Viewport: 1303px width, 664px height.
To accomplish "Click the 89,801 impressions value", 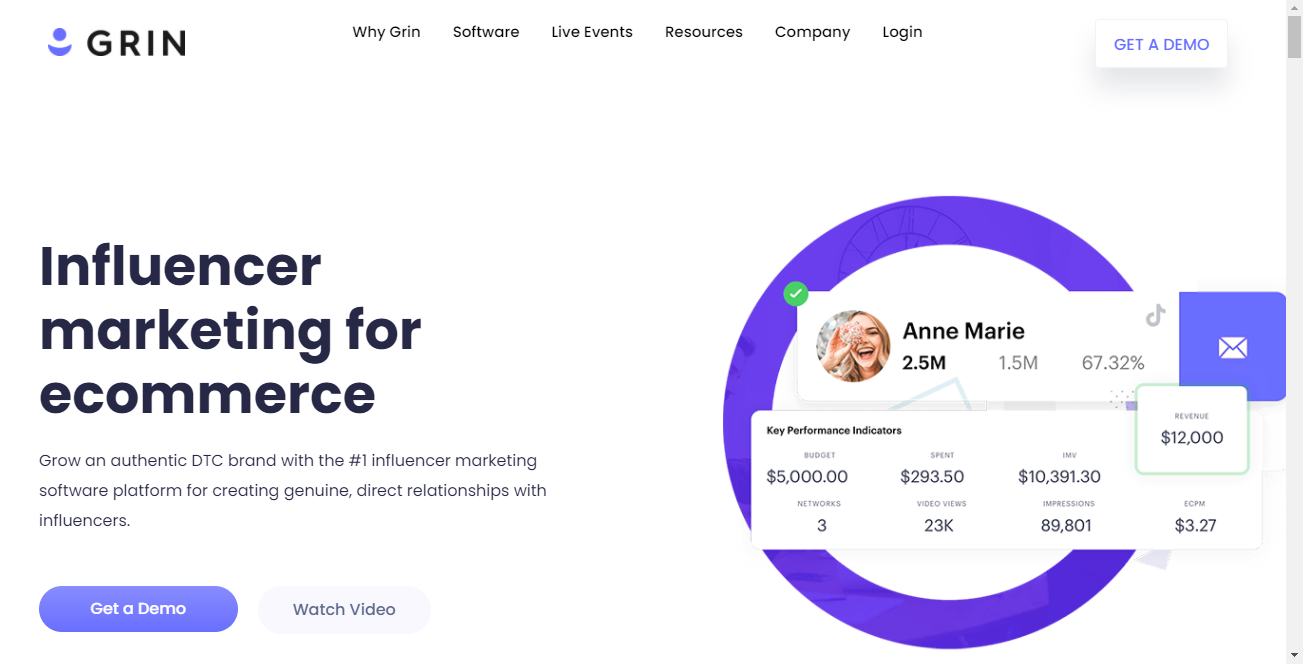I will [x=1066, y=525].
